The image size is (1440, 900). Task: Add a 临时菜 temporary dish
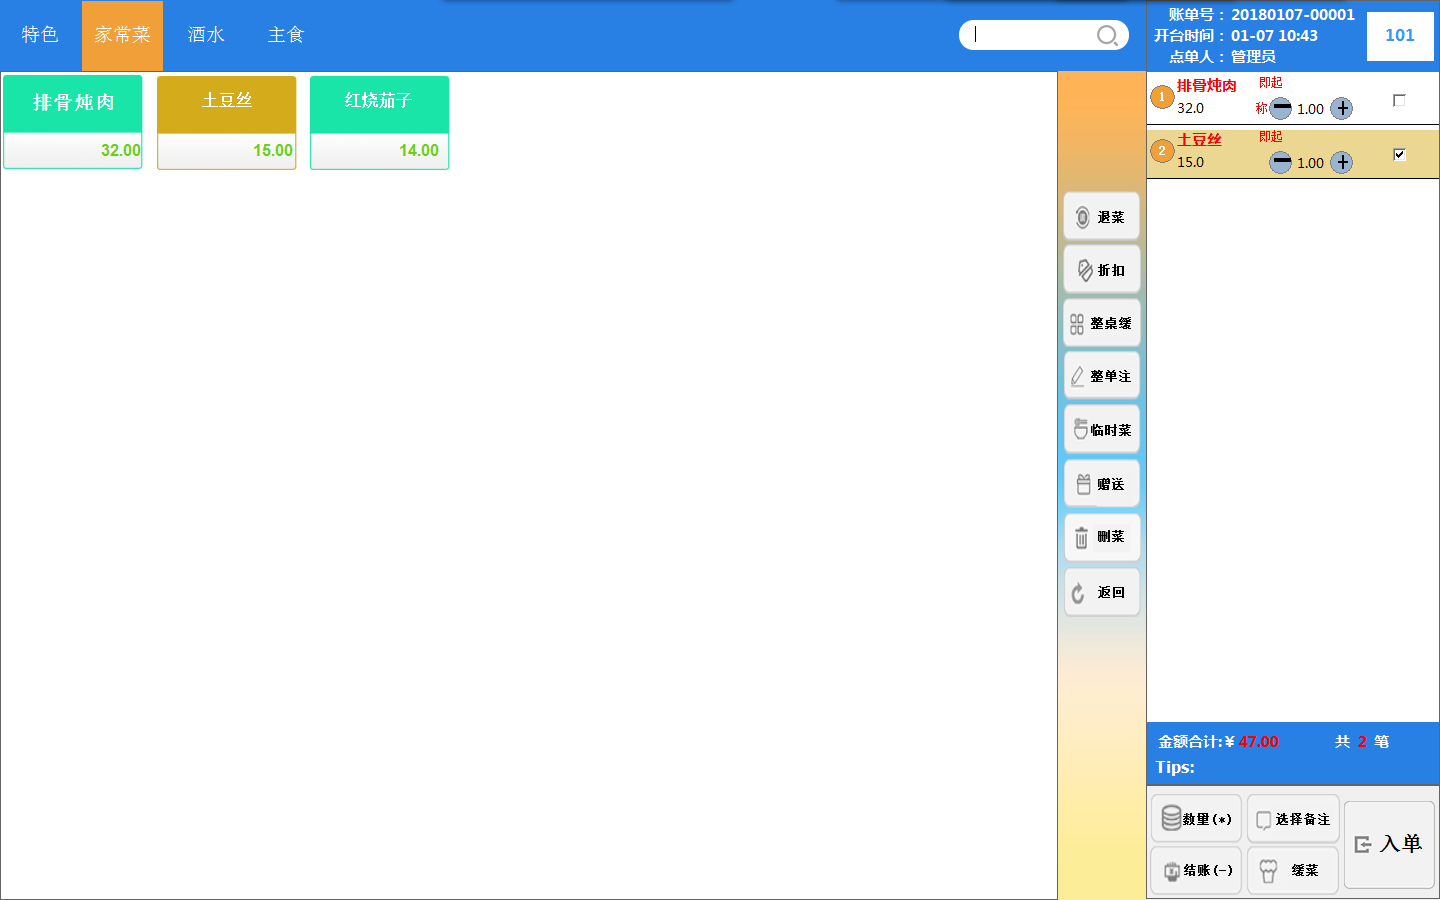[x=1101, y=430]
